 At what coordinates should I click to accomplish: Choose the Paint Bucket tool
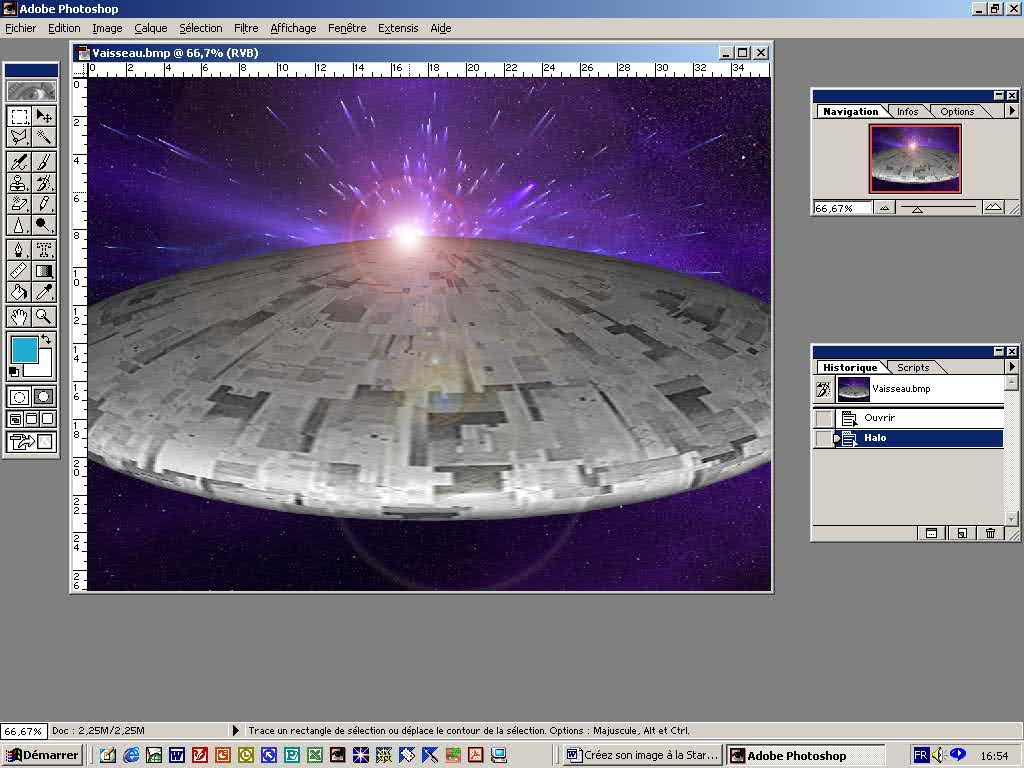(19, 292)
